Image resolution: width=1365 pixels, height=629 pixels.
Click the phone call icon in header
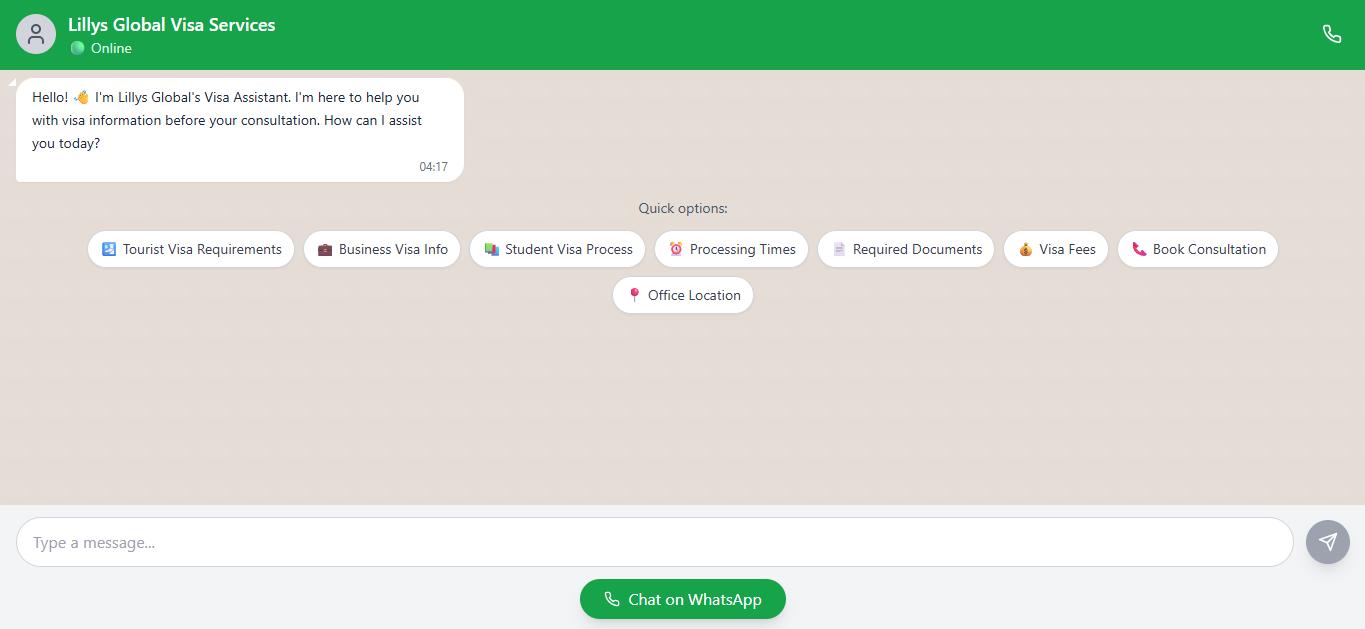point(1332,34)
